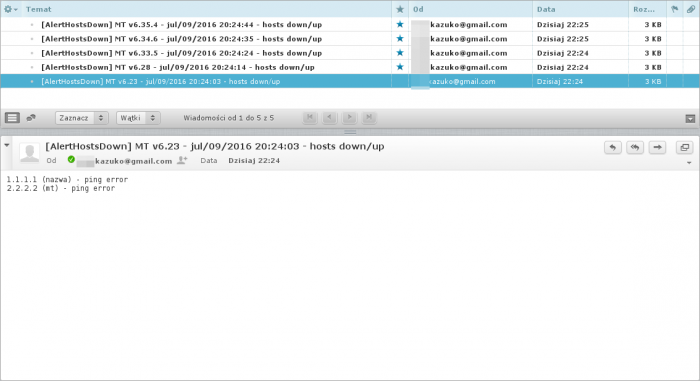The width and height of the screenshot is (700, 381).
Task: Open the Zaznacz selection dropdown
Action: click(82, 118)
